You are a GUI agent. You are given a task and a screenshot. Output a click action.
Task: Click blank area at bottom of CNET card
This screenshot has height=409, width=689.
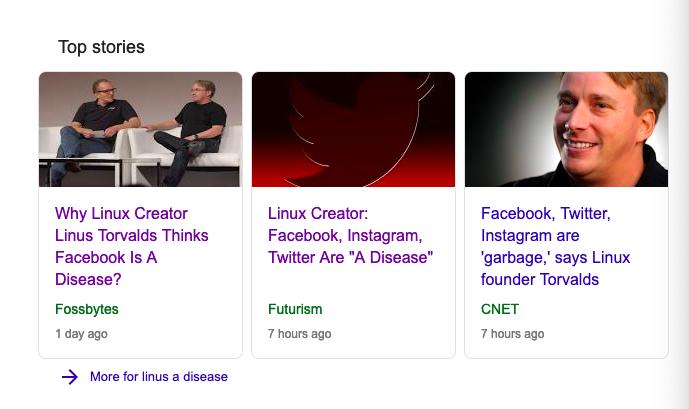click(610, 346)
